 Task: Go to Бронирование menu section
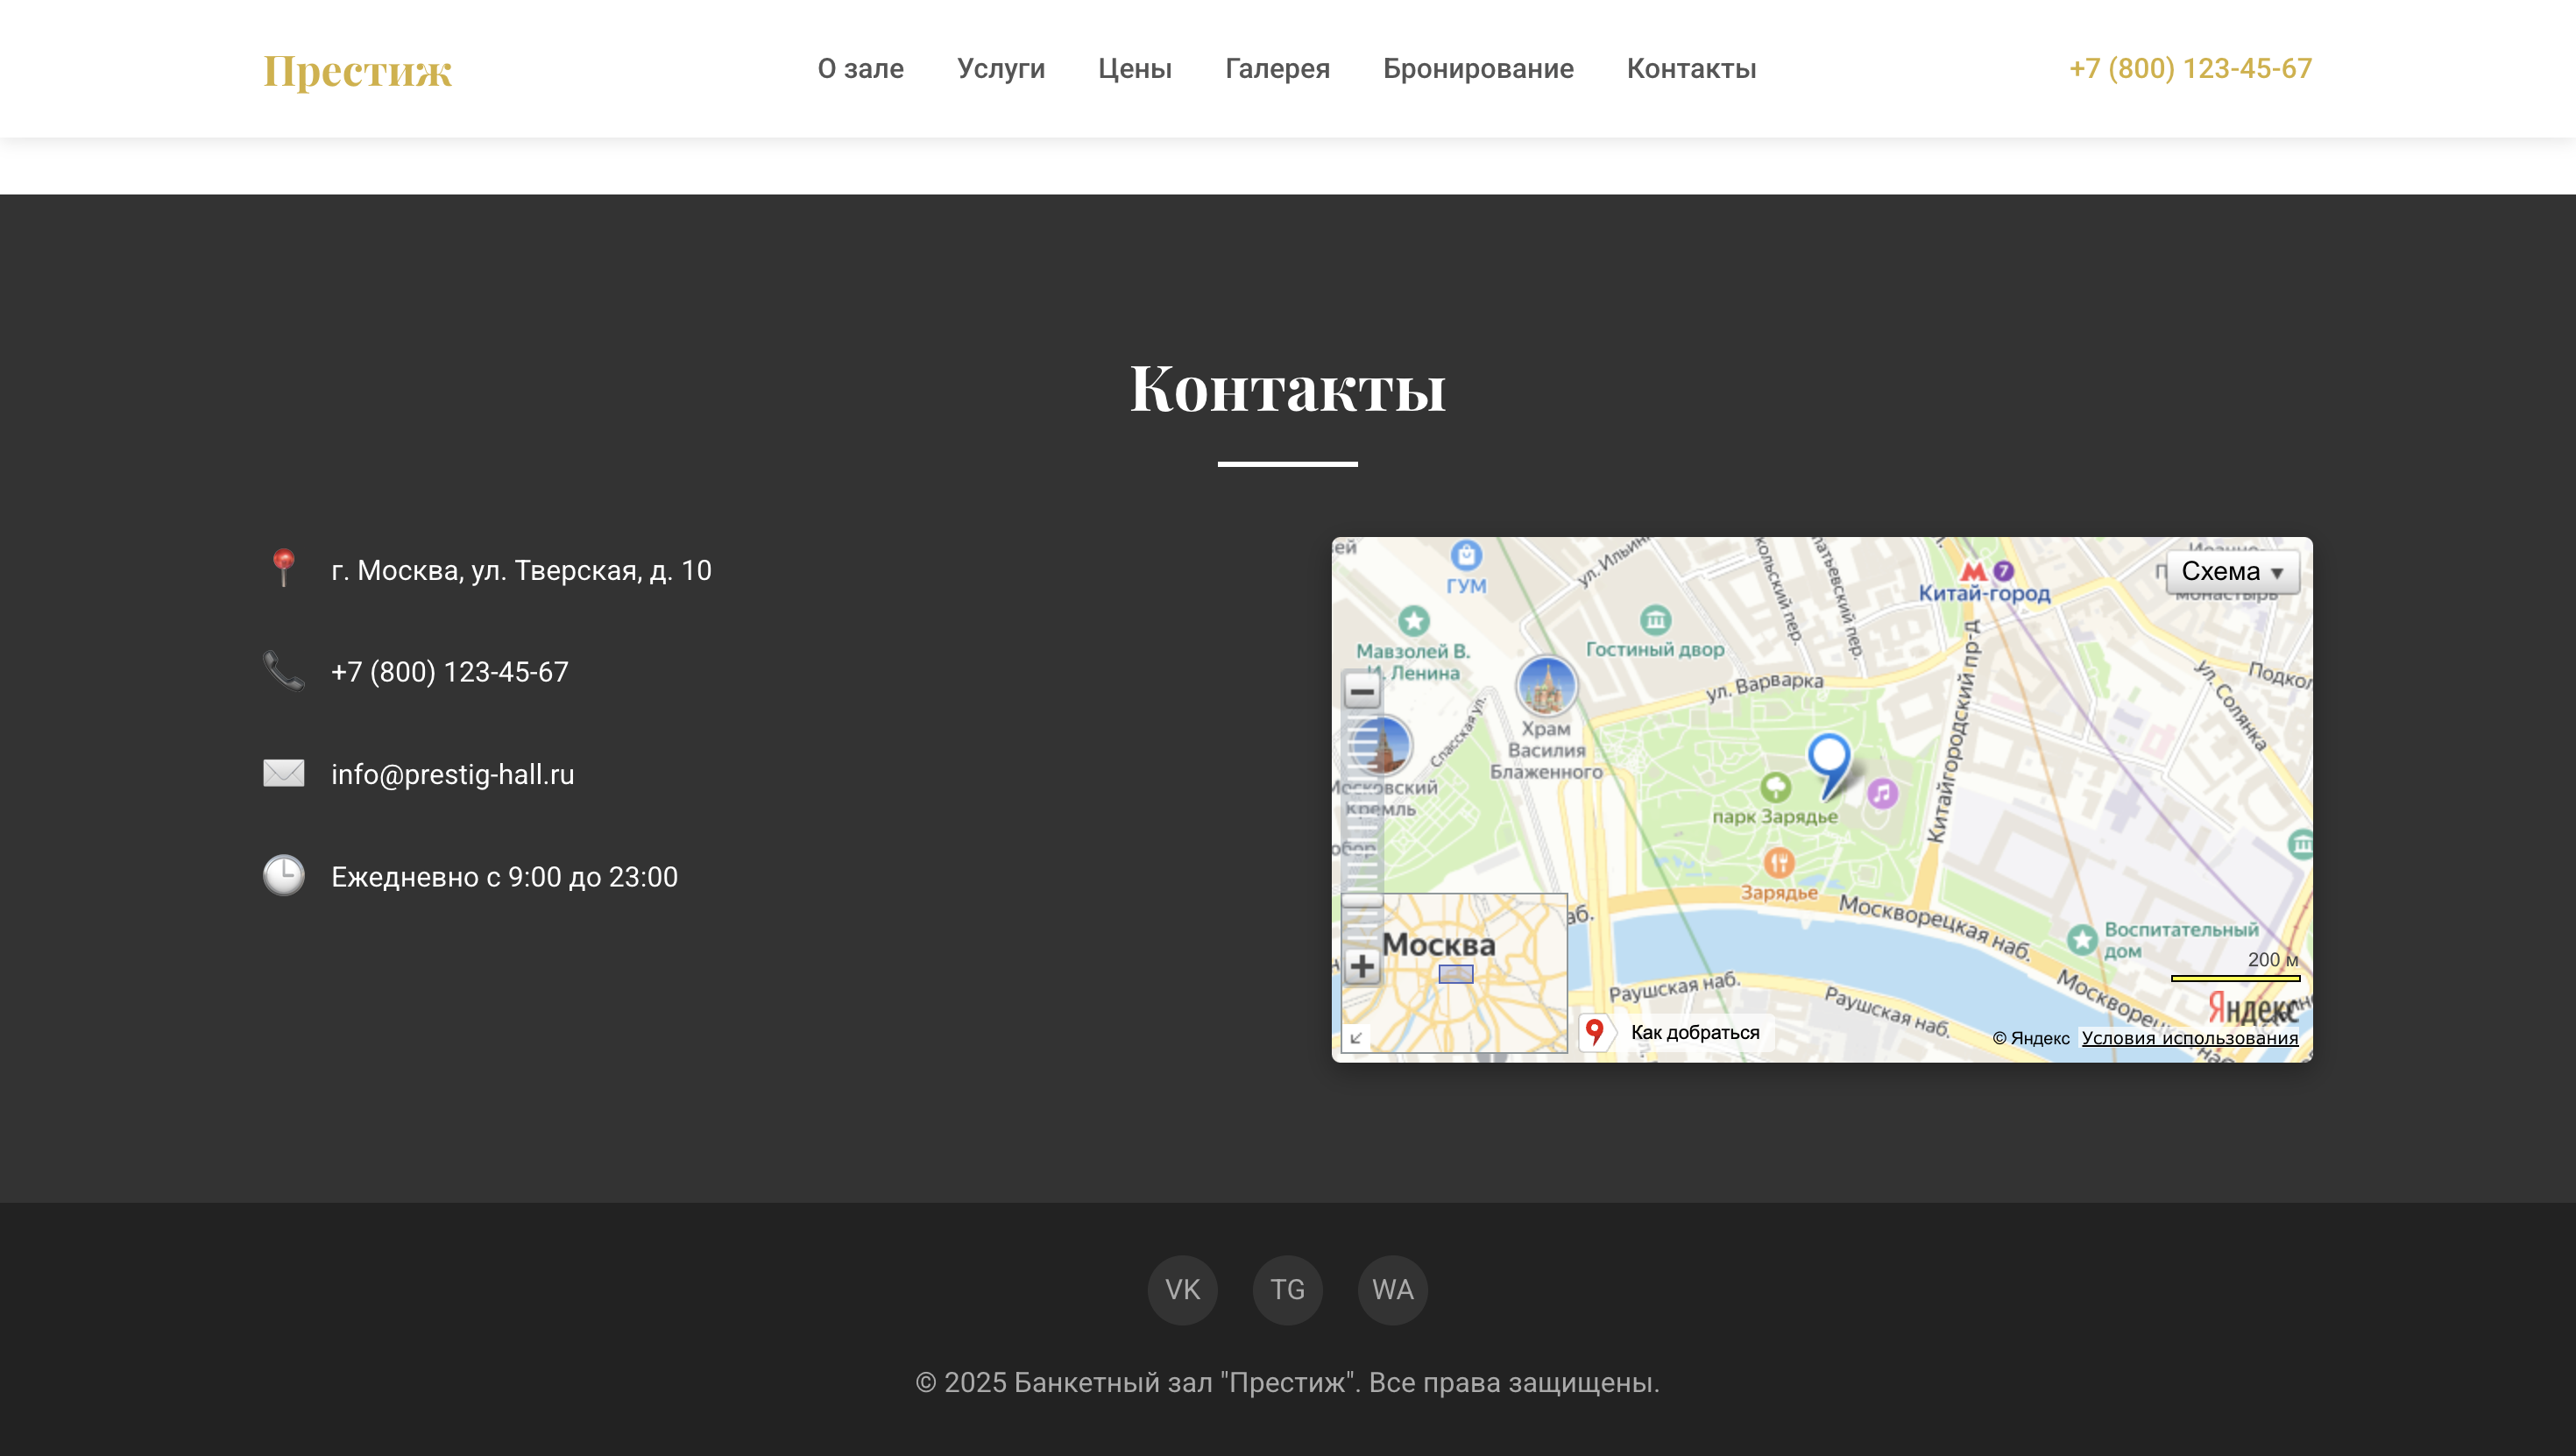point(1477,68)
